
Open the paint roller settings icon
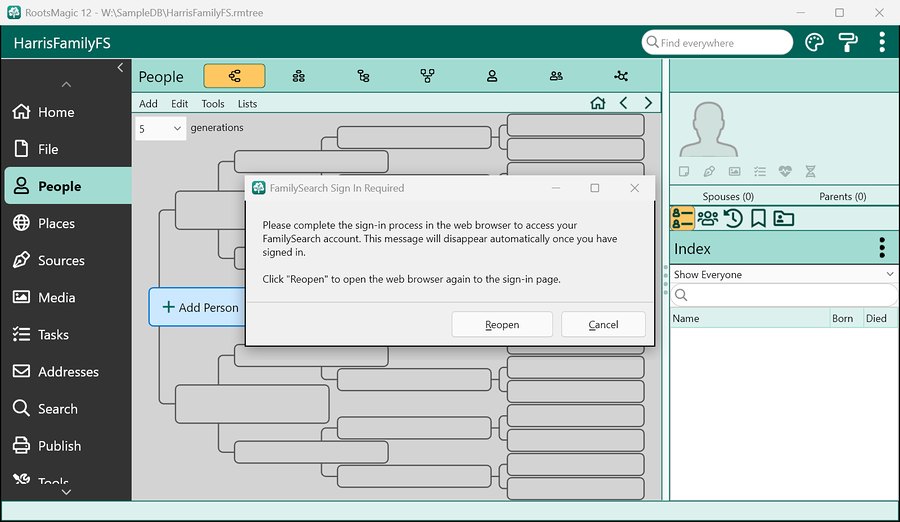click(x=848, y=42)
